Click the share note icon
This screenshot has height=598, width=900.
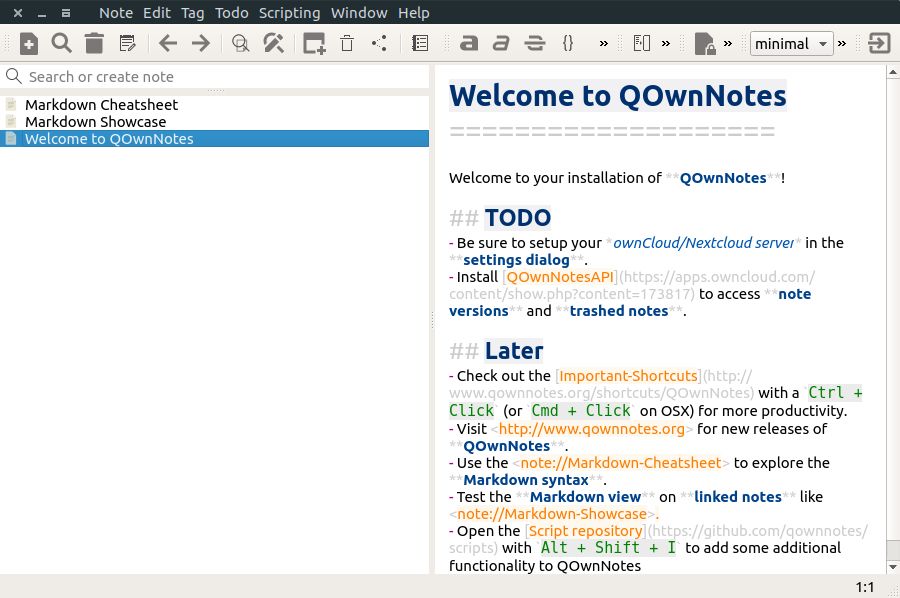click(x=379, y=44)
